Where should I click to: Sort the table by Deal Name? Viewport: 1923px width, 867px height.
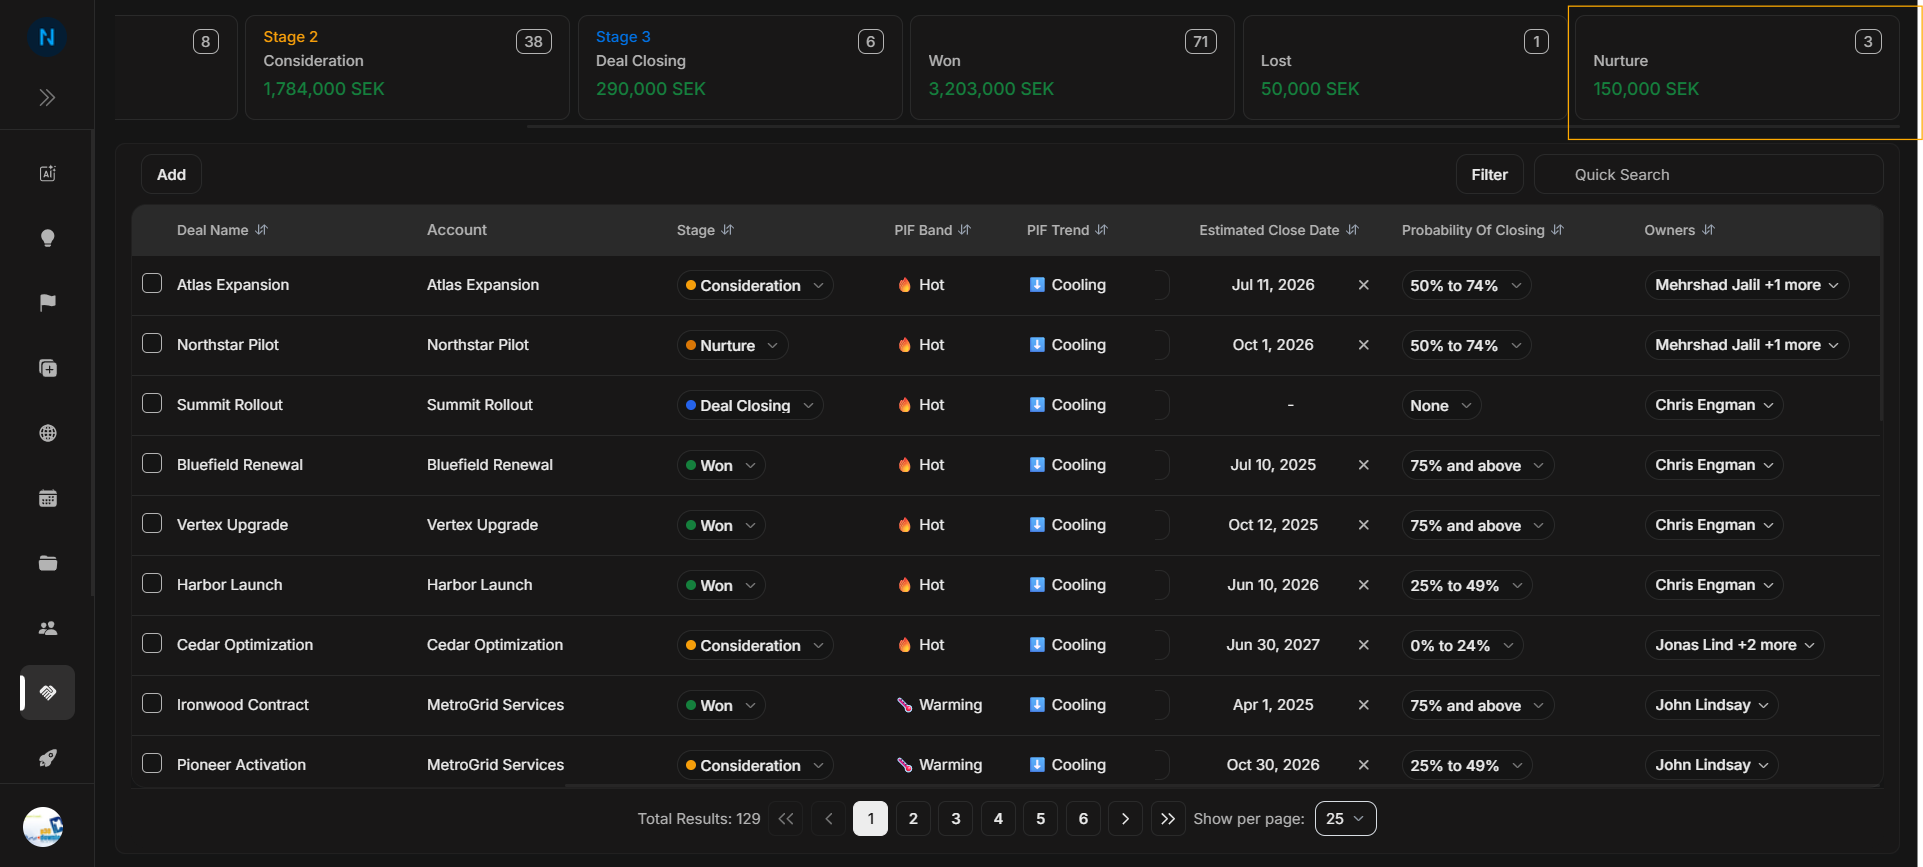(261, 230)
